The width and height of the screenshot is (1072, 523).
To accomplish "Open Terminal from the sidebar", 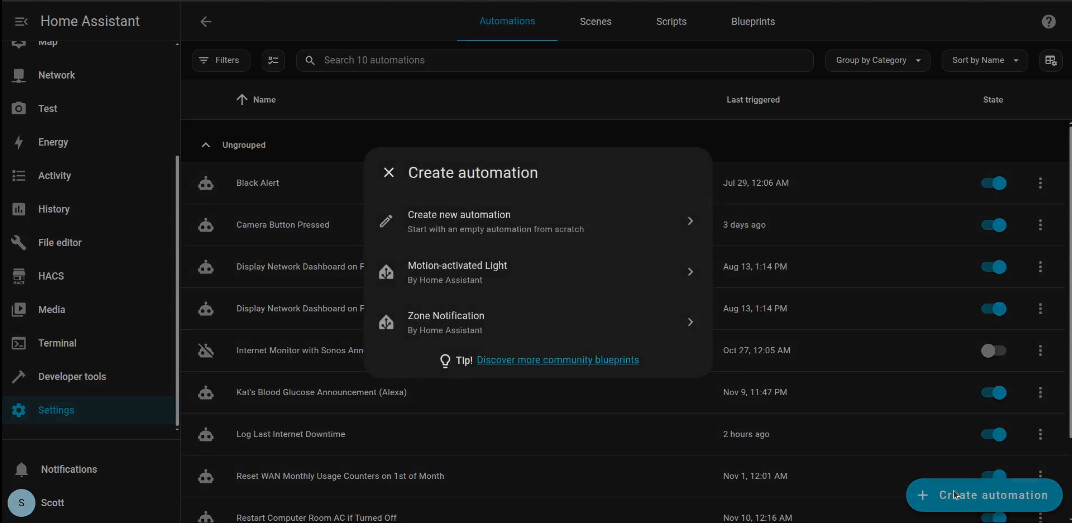I will 57,343.
